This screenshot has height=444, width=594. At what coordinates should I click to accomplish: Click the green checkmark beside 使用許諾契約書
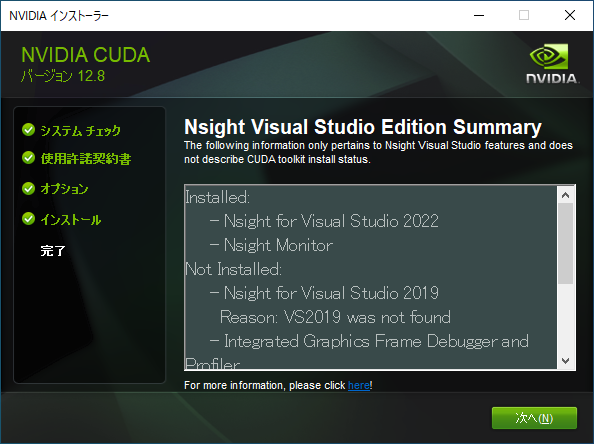[28, 158]
